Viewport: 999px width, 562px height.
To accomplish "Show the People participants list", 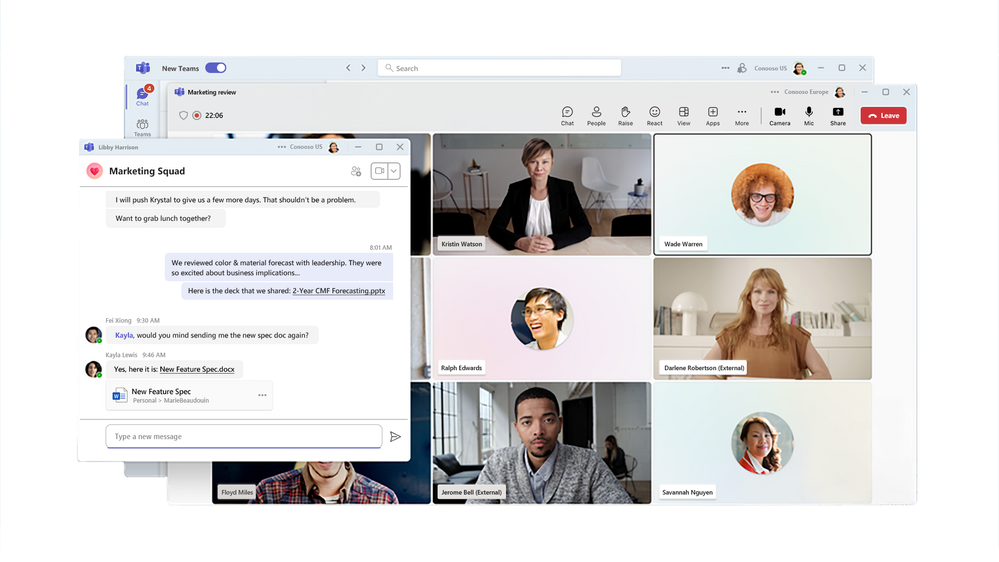I will (x=596, y=115).
